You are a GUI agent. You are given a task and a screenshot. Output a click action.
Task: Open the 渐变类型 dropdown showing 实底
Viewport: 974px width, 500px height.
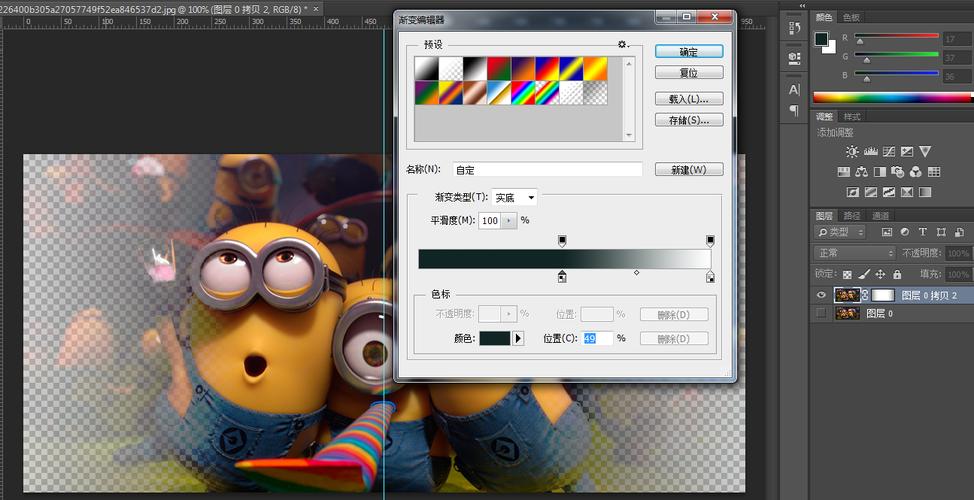[x=515, y=198]
